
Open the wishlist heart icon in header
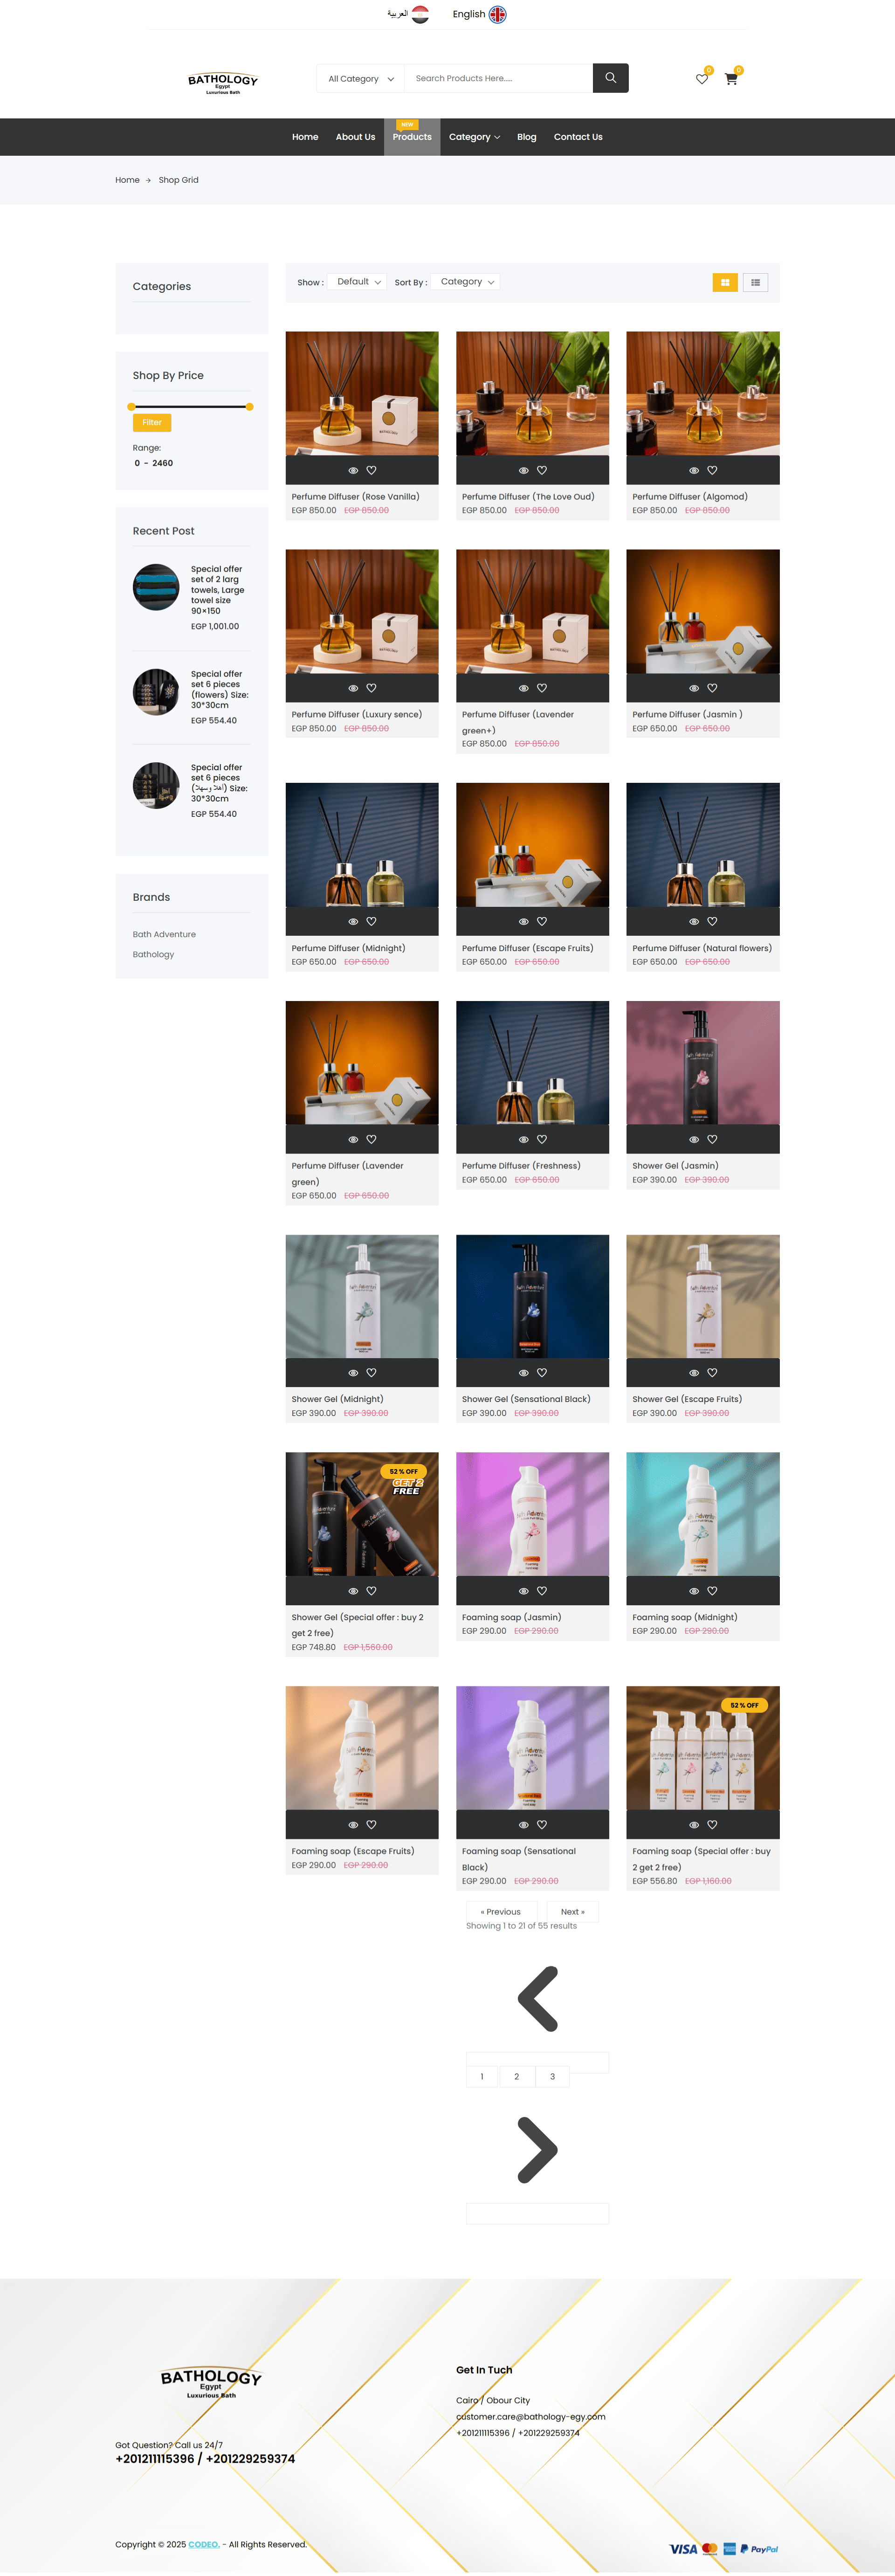click(702, 79)
